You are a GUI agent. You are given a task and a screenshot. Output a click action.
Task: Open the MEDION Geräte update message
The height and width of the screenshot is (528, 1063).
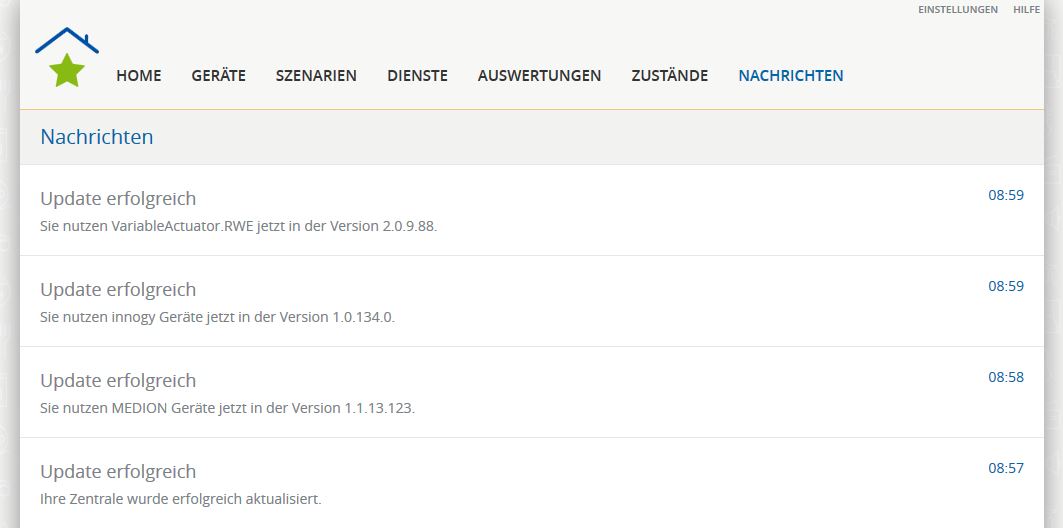[118, 380]
